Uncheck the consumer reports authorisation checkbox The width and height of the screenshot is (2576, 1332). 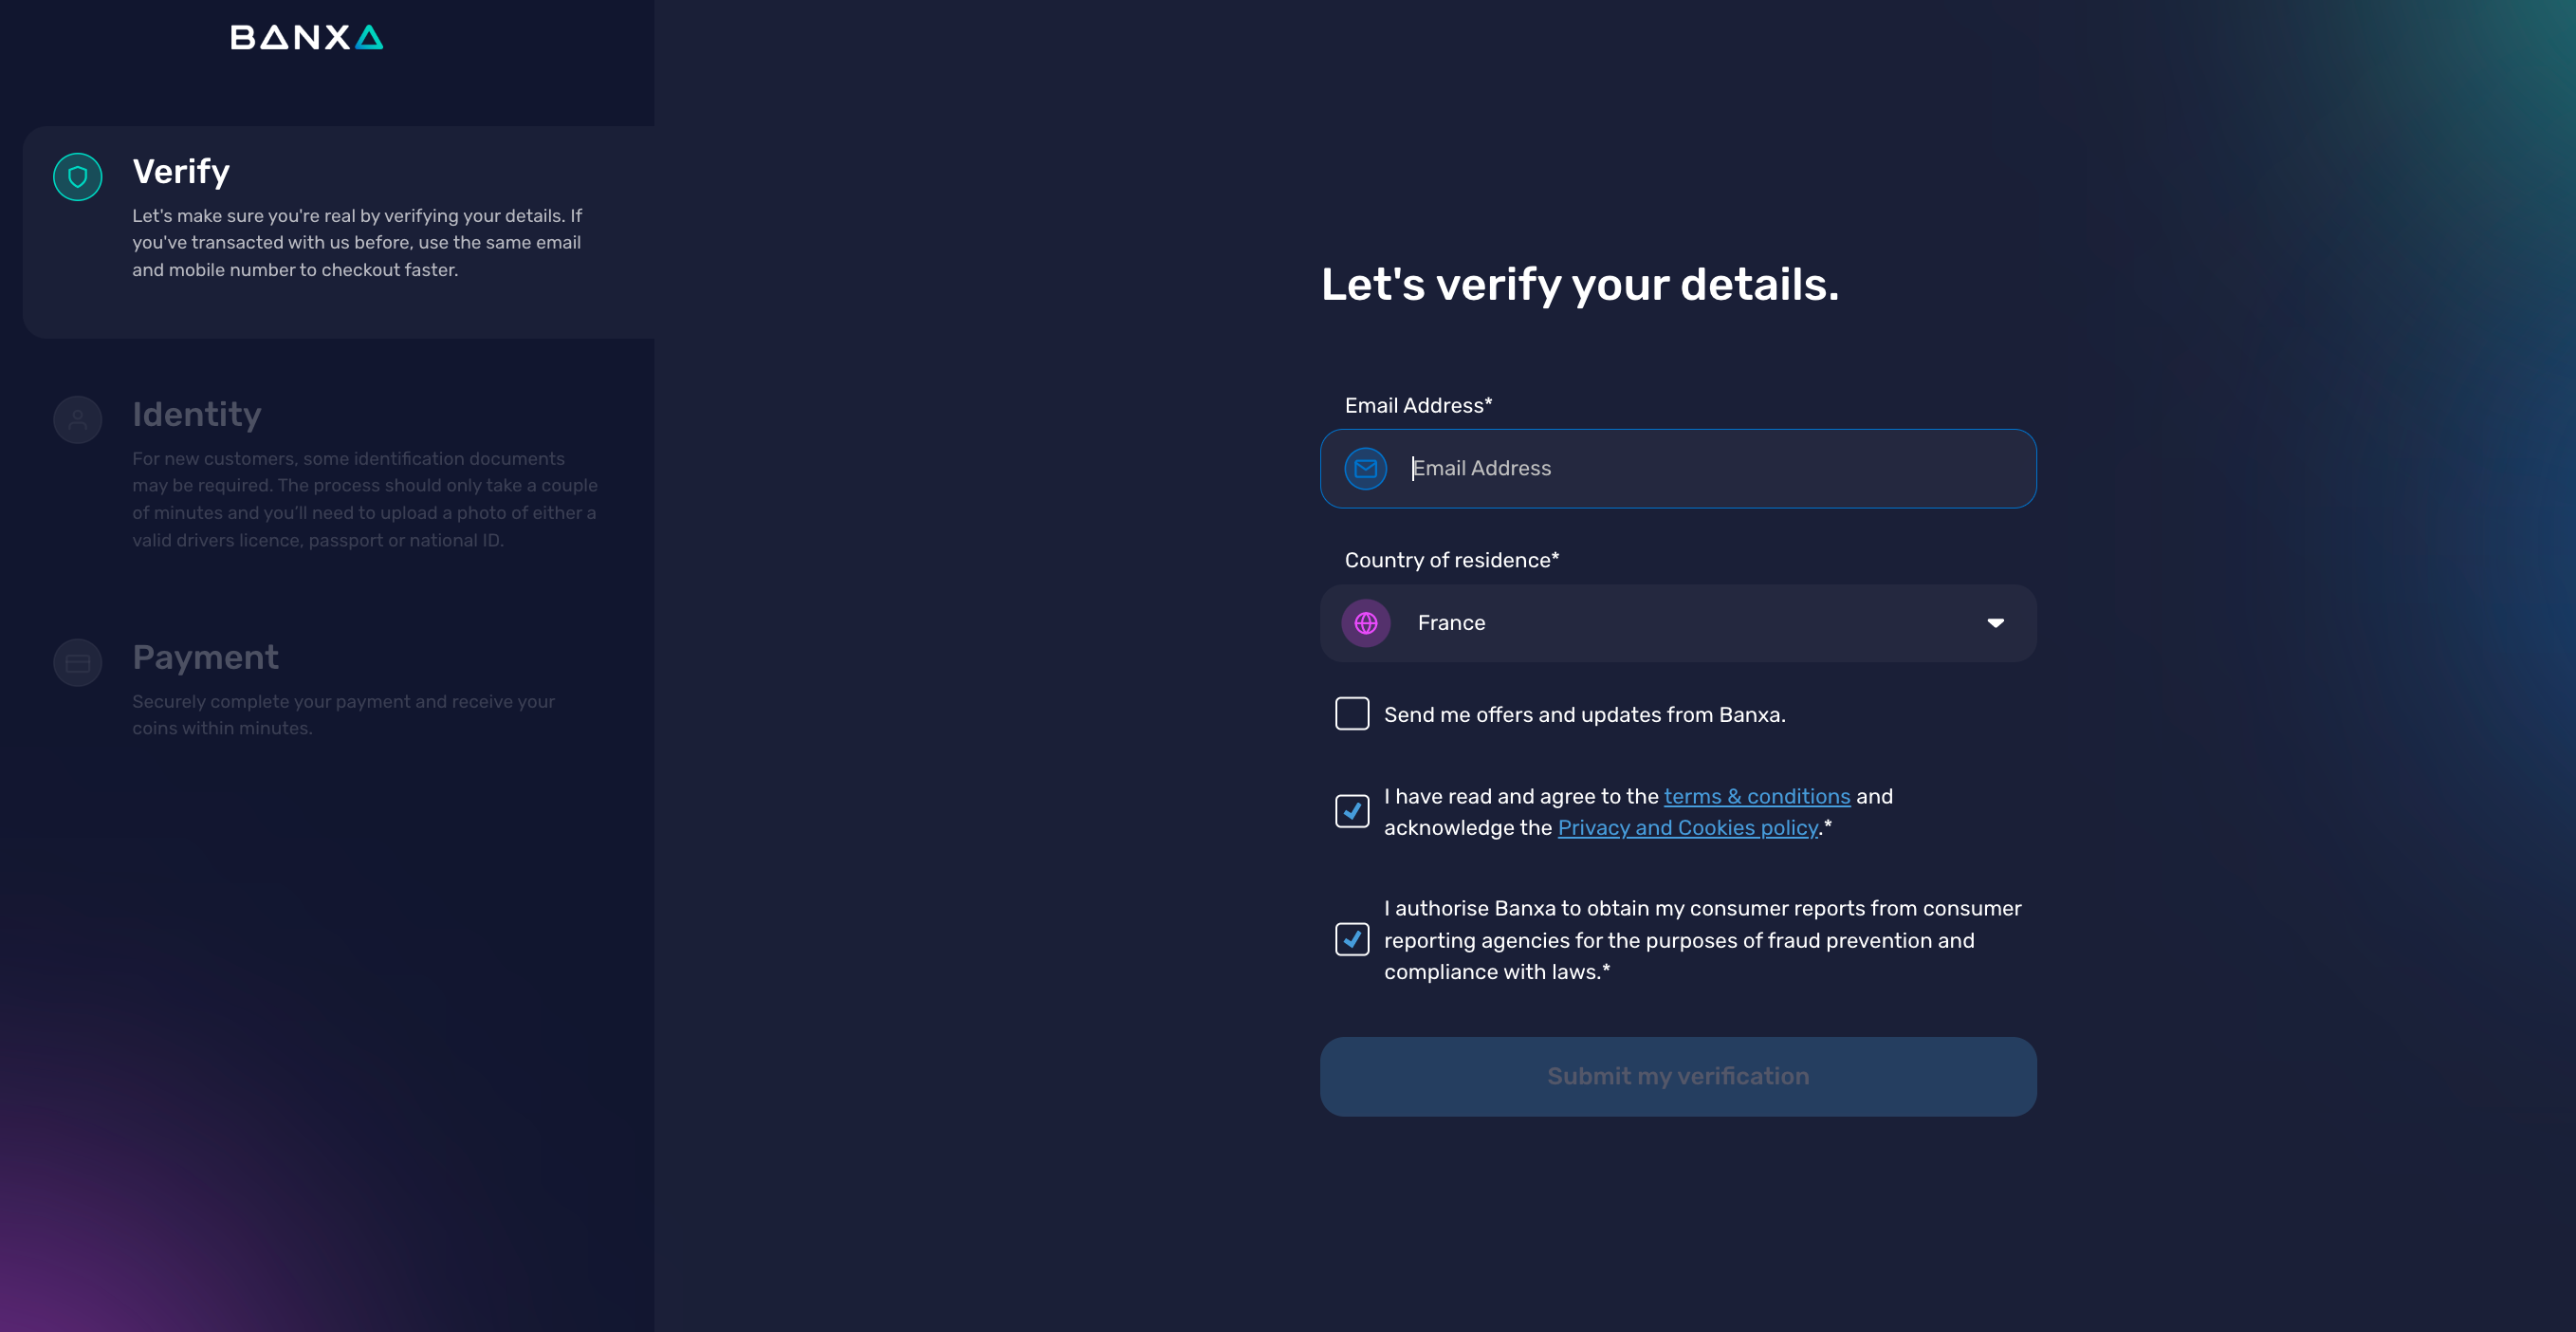pos(1352,940)
